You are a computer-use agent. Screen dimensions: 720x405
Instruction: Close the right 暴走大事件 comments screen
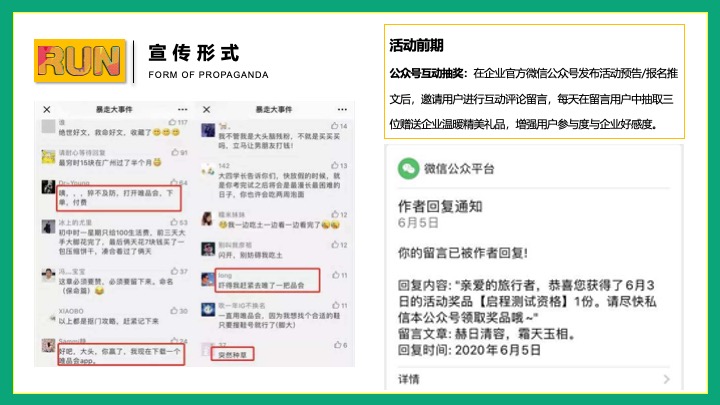coord(207,109)
